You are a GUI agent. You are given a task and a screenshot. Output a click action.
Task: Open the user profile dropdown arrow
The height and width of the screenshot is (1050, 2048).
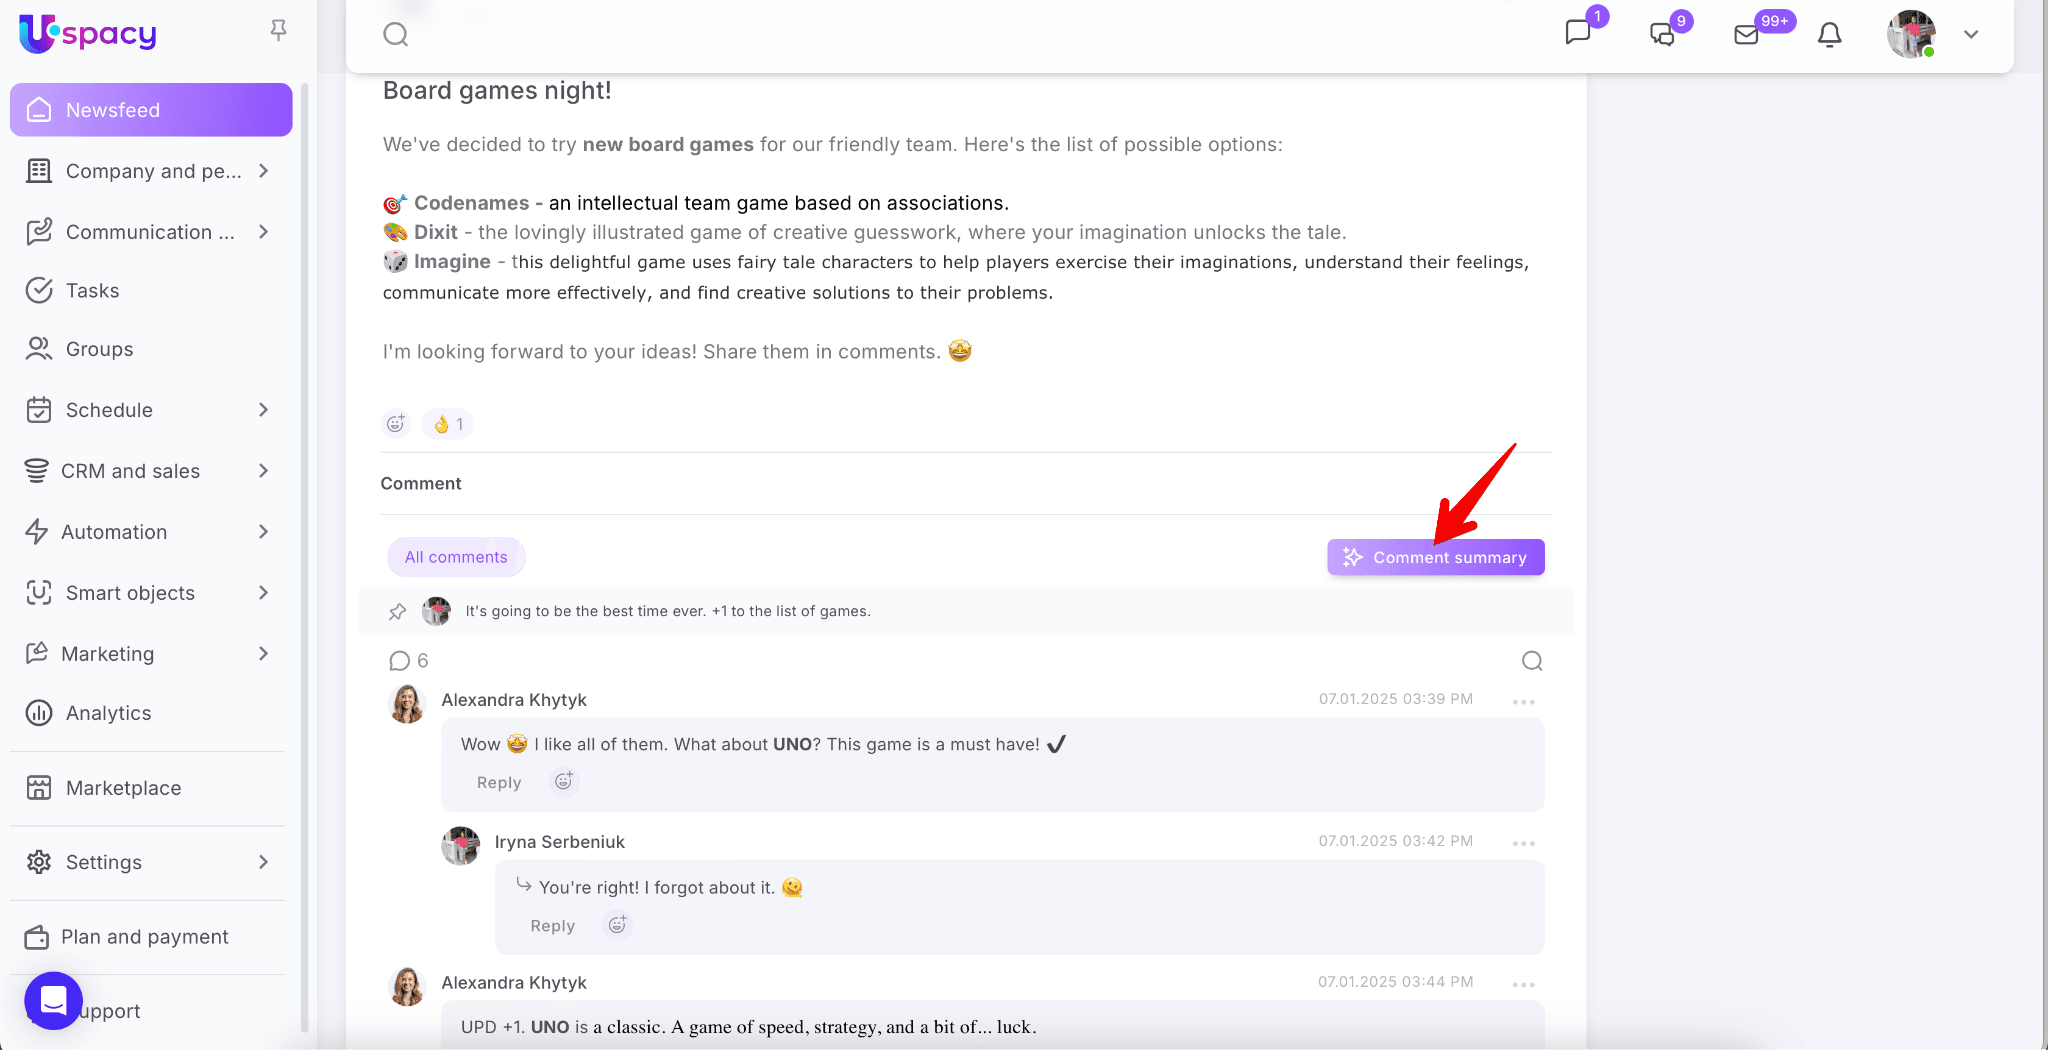point(1971,35)
